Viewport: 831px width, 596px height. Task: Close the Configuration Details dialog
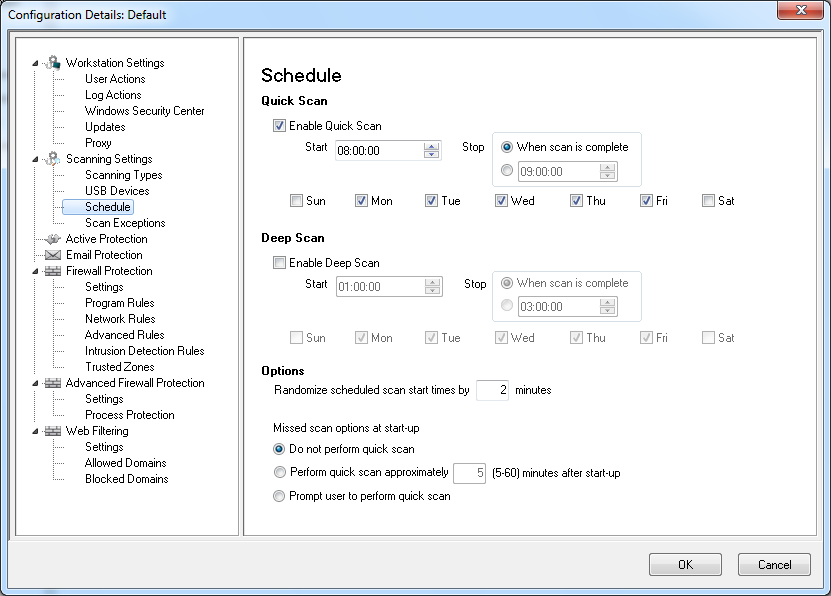(801, 13)
